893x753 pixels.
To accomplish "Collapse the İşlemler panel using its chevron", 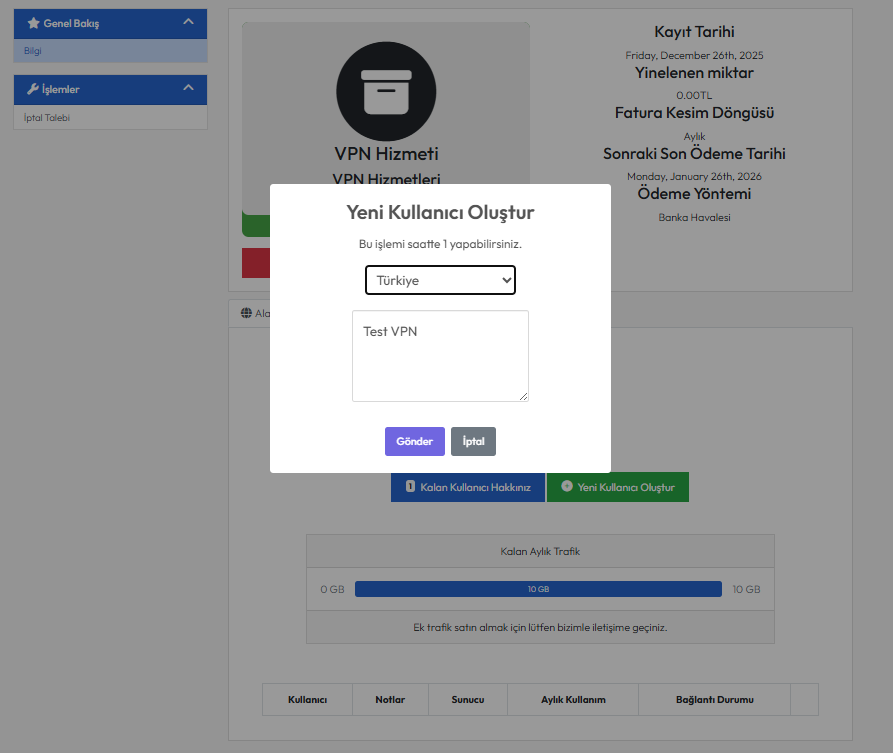I will point(188,89).
